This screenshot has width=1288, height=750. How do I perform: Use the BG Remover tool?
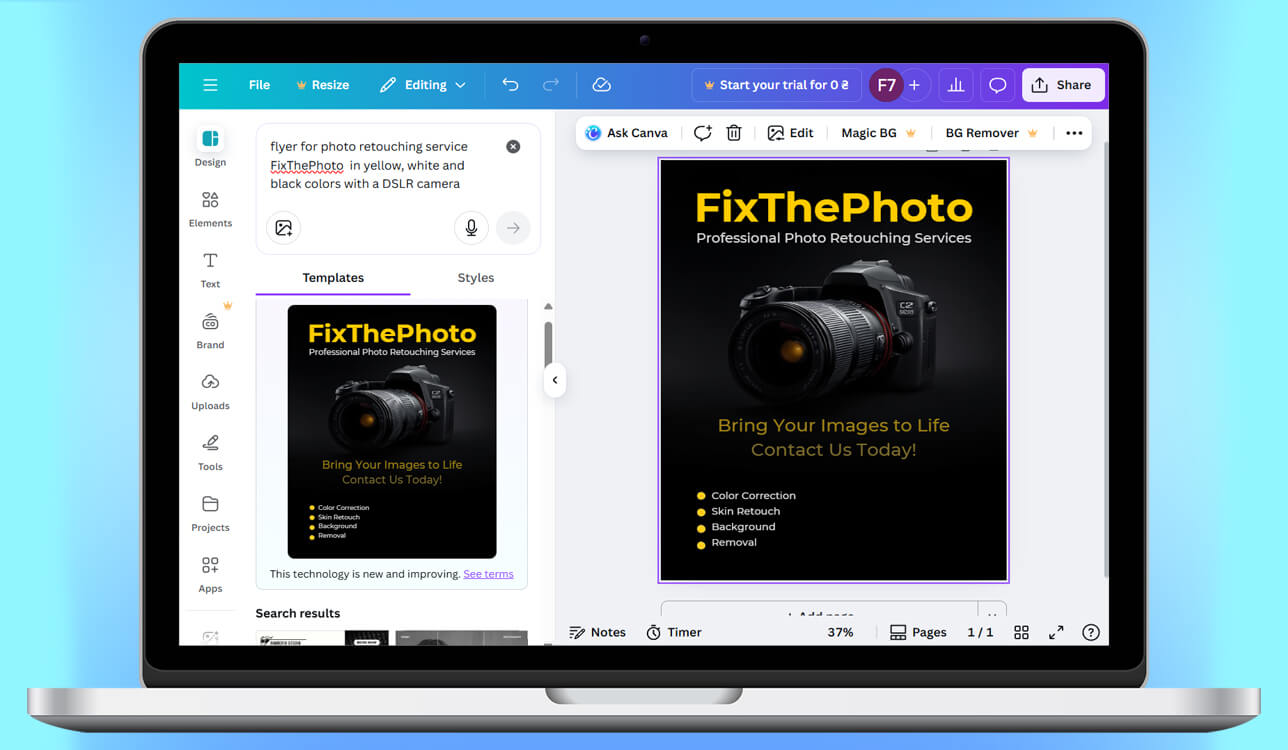(992, 133)
